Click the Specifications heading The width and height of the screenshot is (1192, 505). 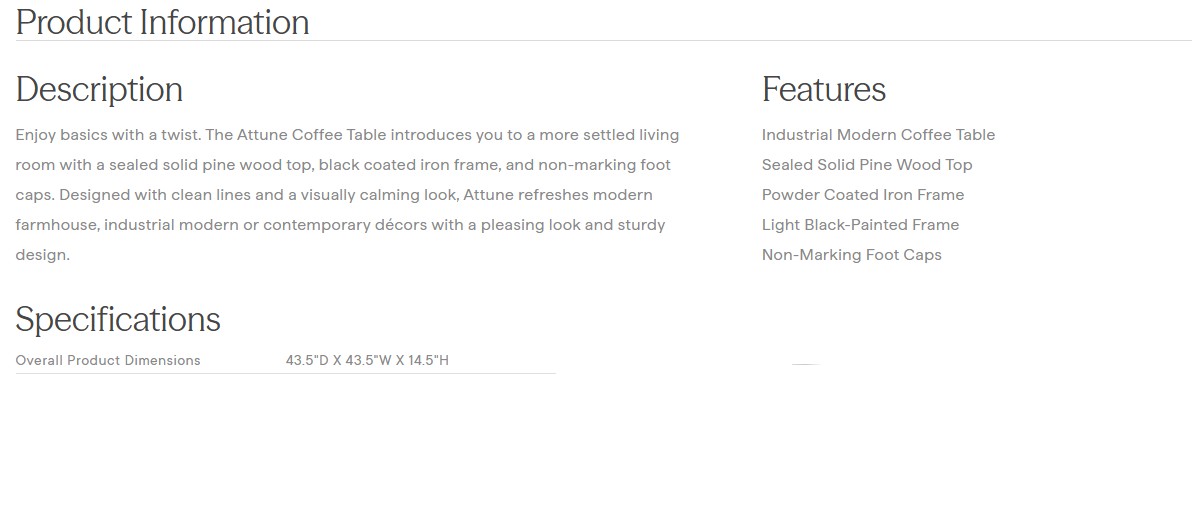point(118,319)
